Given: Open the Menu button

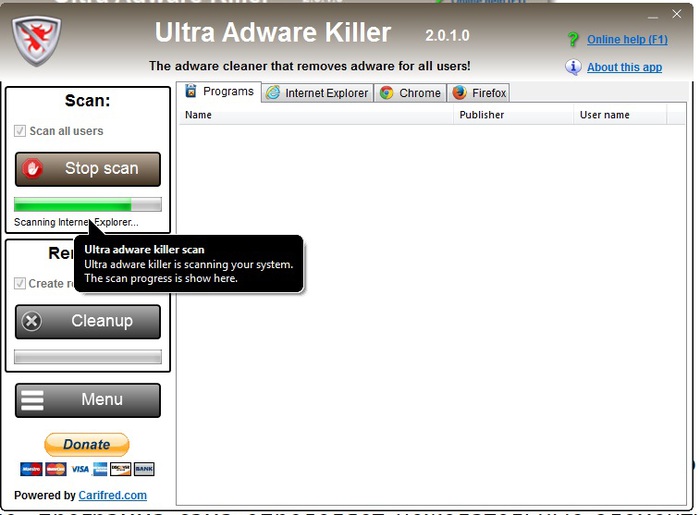Looking at the screenshot, I should coord(88,400).
